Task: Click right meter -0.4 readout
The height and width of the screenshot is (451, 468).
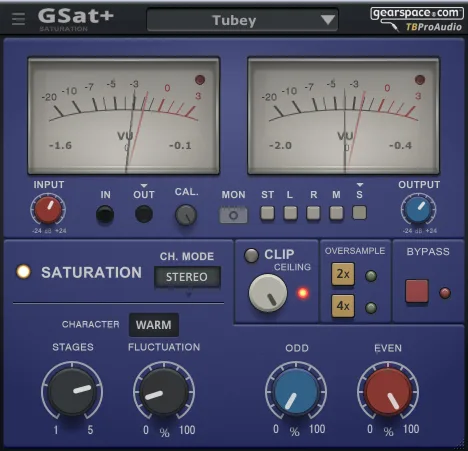Action: [400, 146]
